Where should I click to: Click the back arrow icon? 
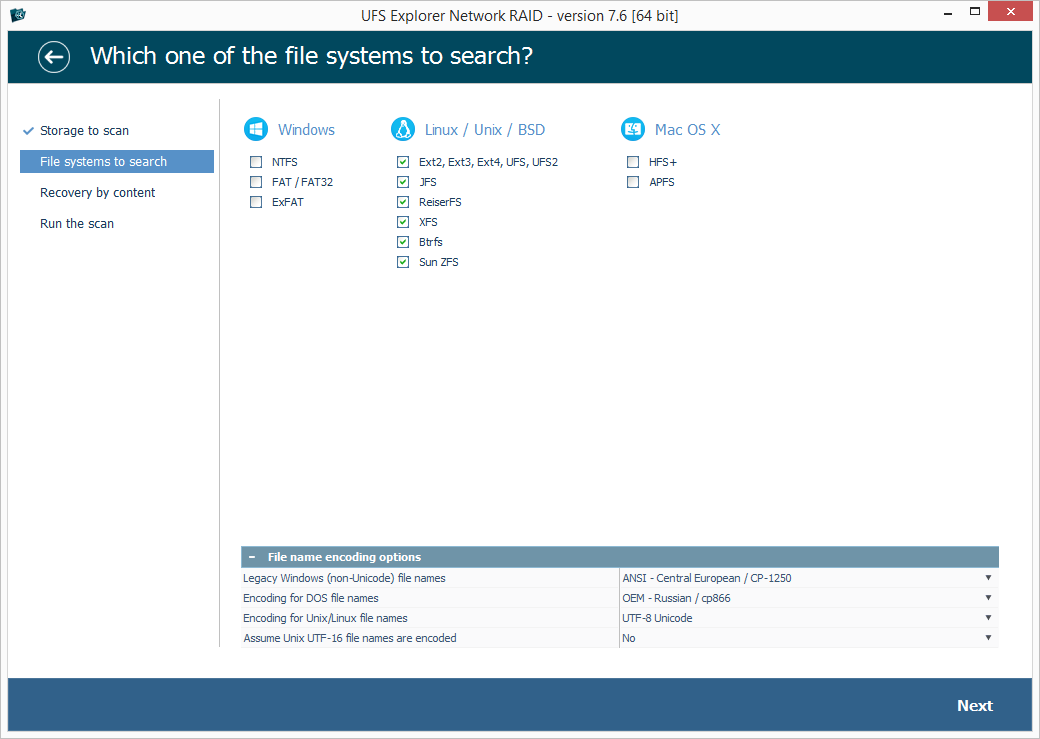click(54, 57)
